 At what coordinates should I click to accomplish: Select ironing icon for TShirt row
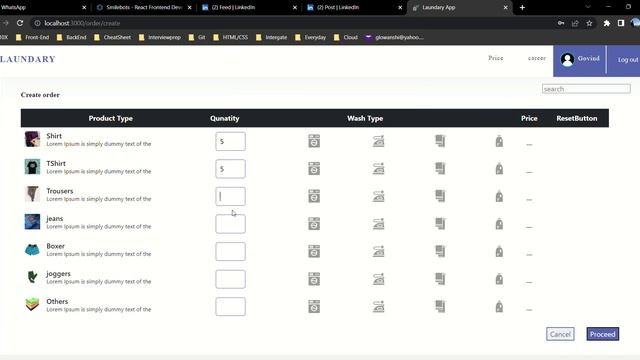click(378, 169)
